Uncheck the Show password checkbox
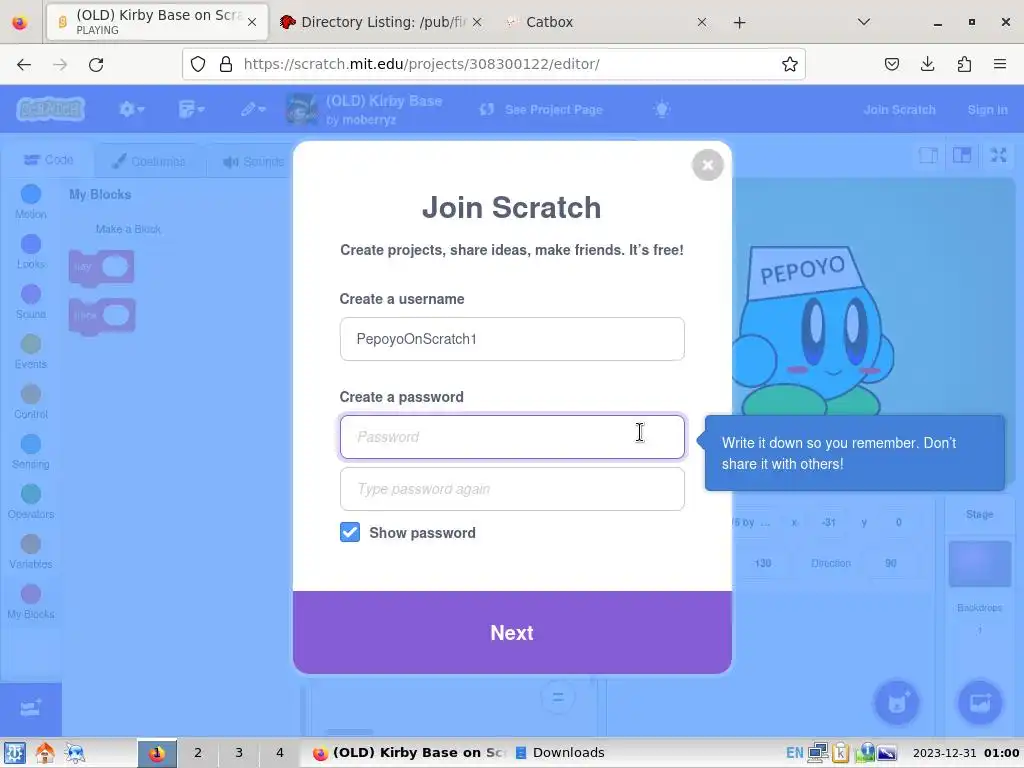This screenshot has height=768, width=1024. pos(350,532)
